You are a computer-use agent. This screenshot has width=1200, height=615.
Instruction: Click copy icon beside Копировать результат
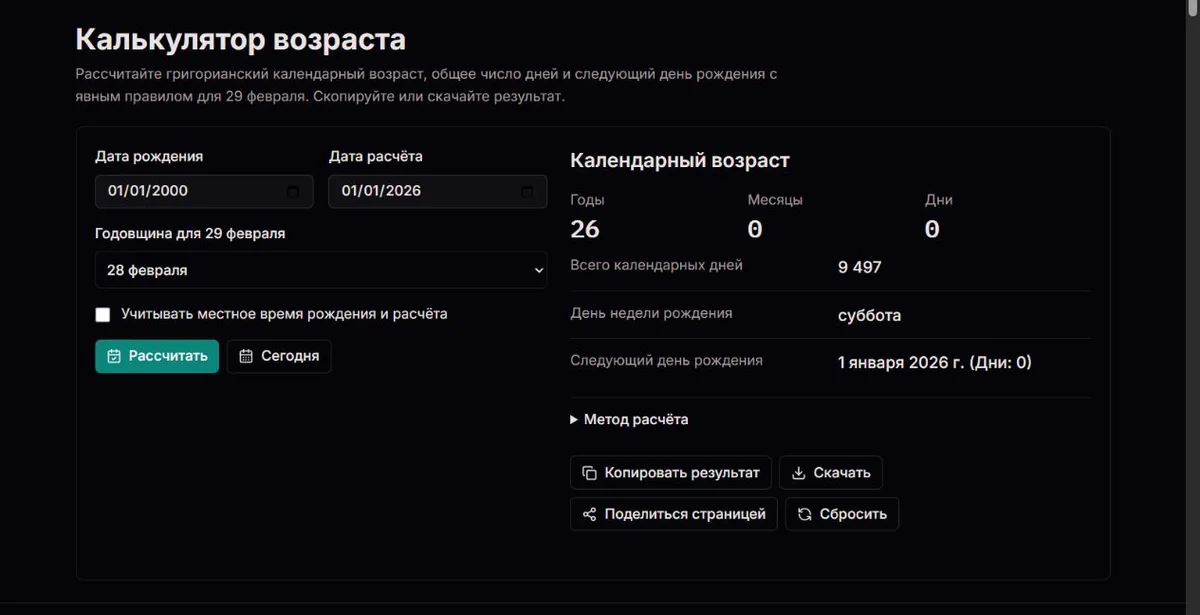tap(590, 473)
